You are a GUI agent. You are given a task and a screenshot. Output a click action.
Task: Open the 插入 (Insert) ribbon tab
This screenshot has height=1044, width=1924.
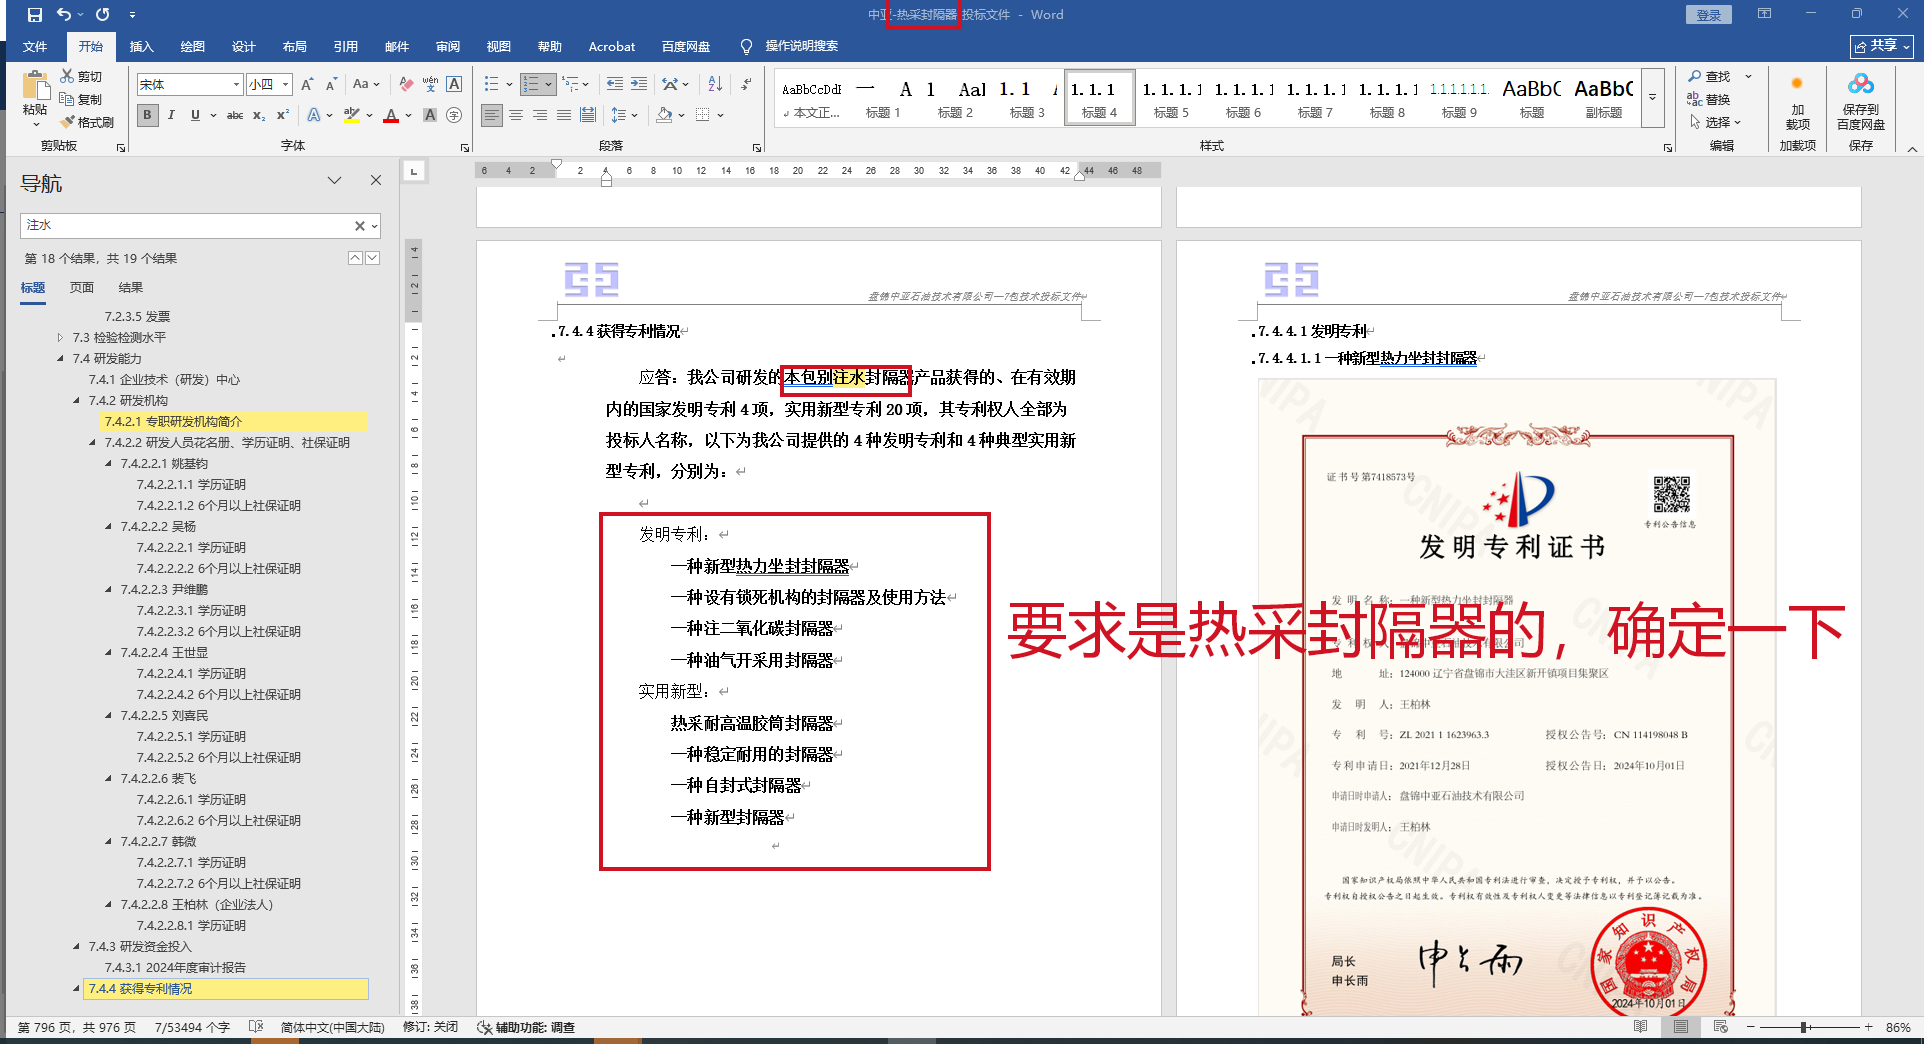click(141, 47)
